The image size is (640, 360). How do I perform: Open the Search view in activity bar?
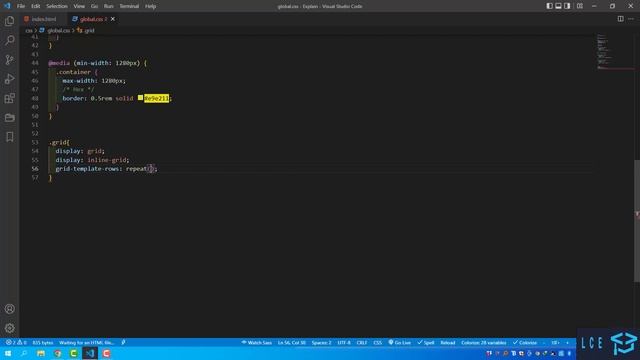pyautogui.click(x=9, y=40)
